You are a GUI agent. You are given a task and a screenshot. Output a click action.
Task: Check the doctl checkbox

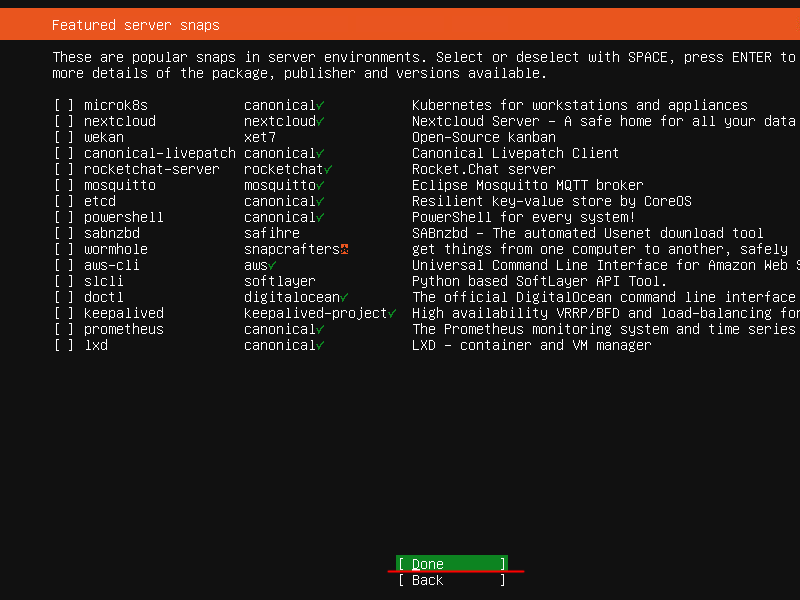click(x=64, y=297)
